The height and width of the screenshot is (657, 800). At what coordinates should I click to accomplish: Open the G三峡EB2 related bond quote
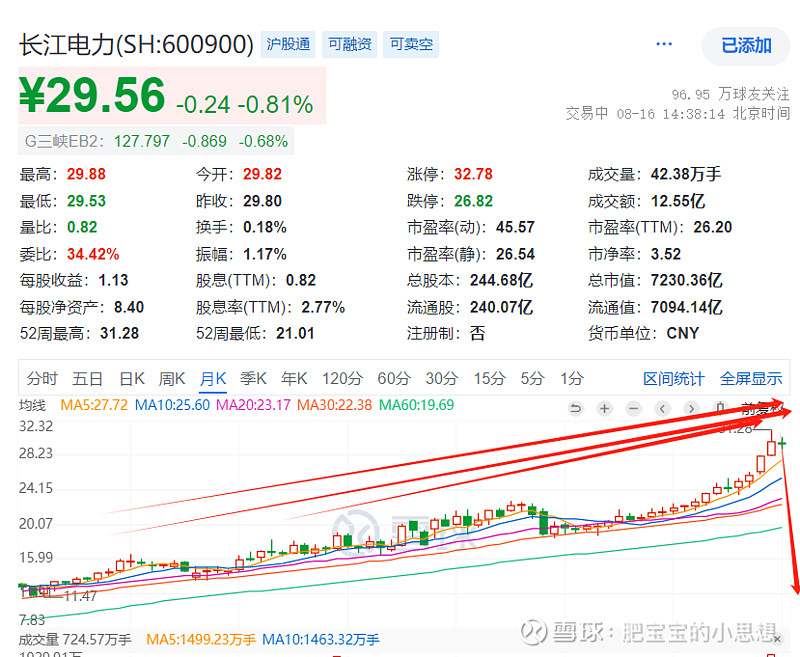coord(156,141)
